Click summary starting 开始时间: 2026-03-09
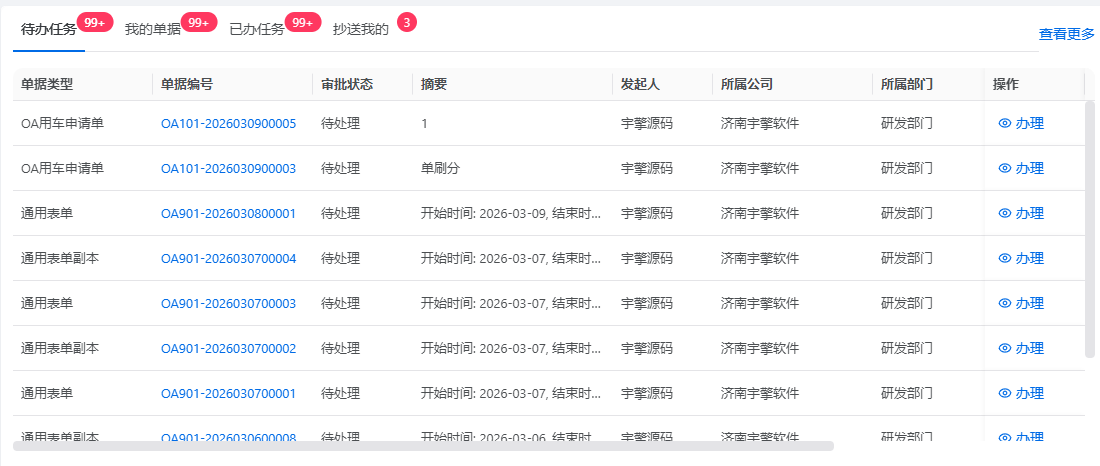This screenshot has width=1100, height=466. click(x=511, y=213)
